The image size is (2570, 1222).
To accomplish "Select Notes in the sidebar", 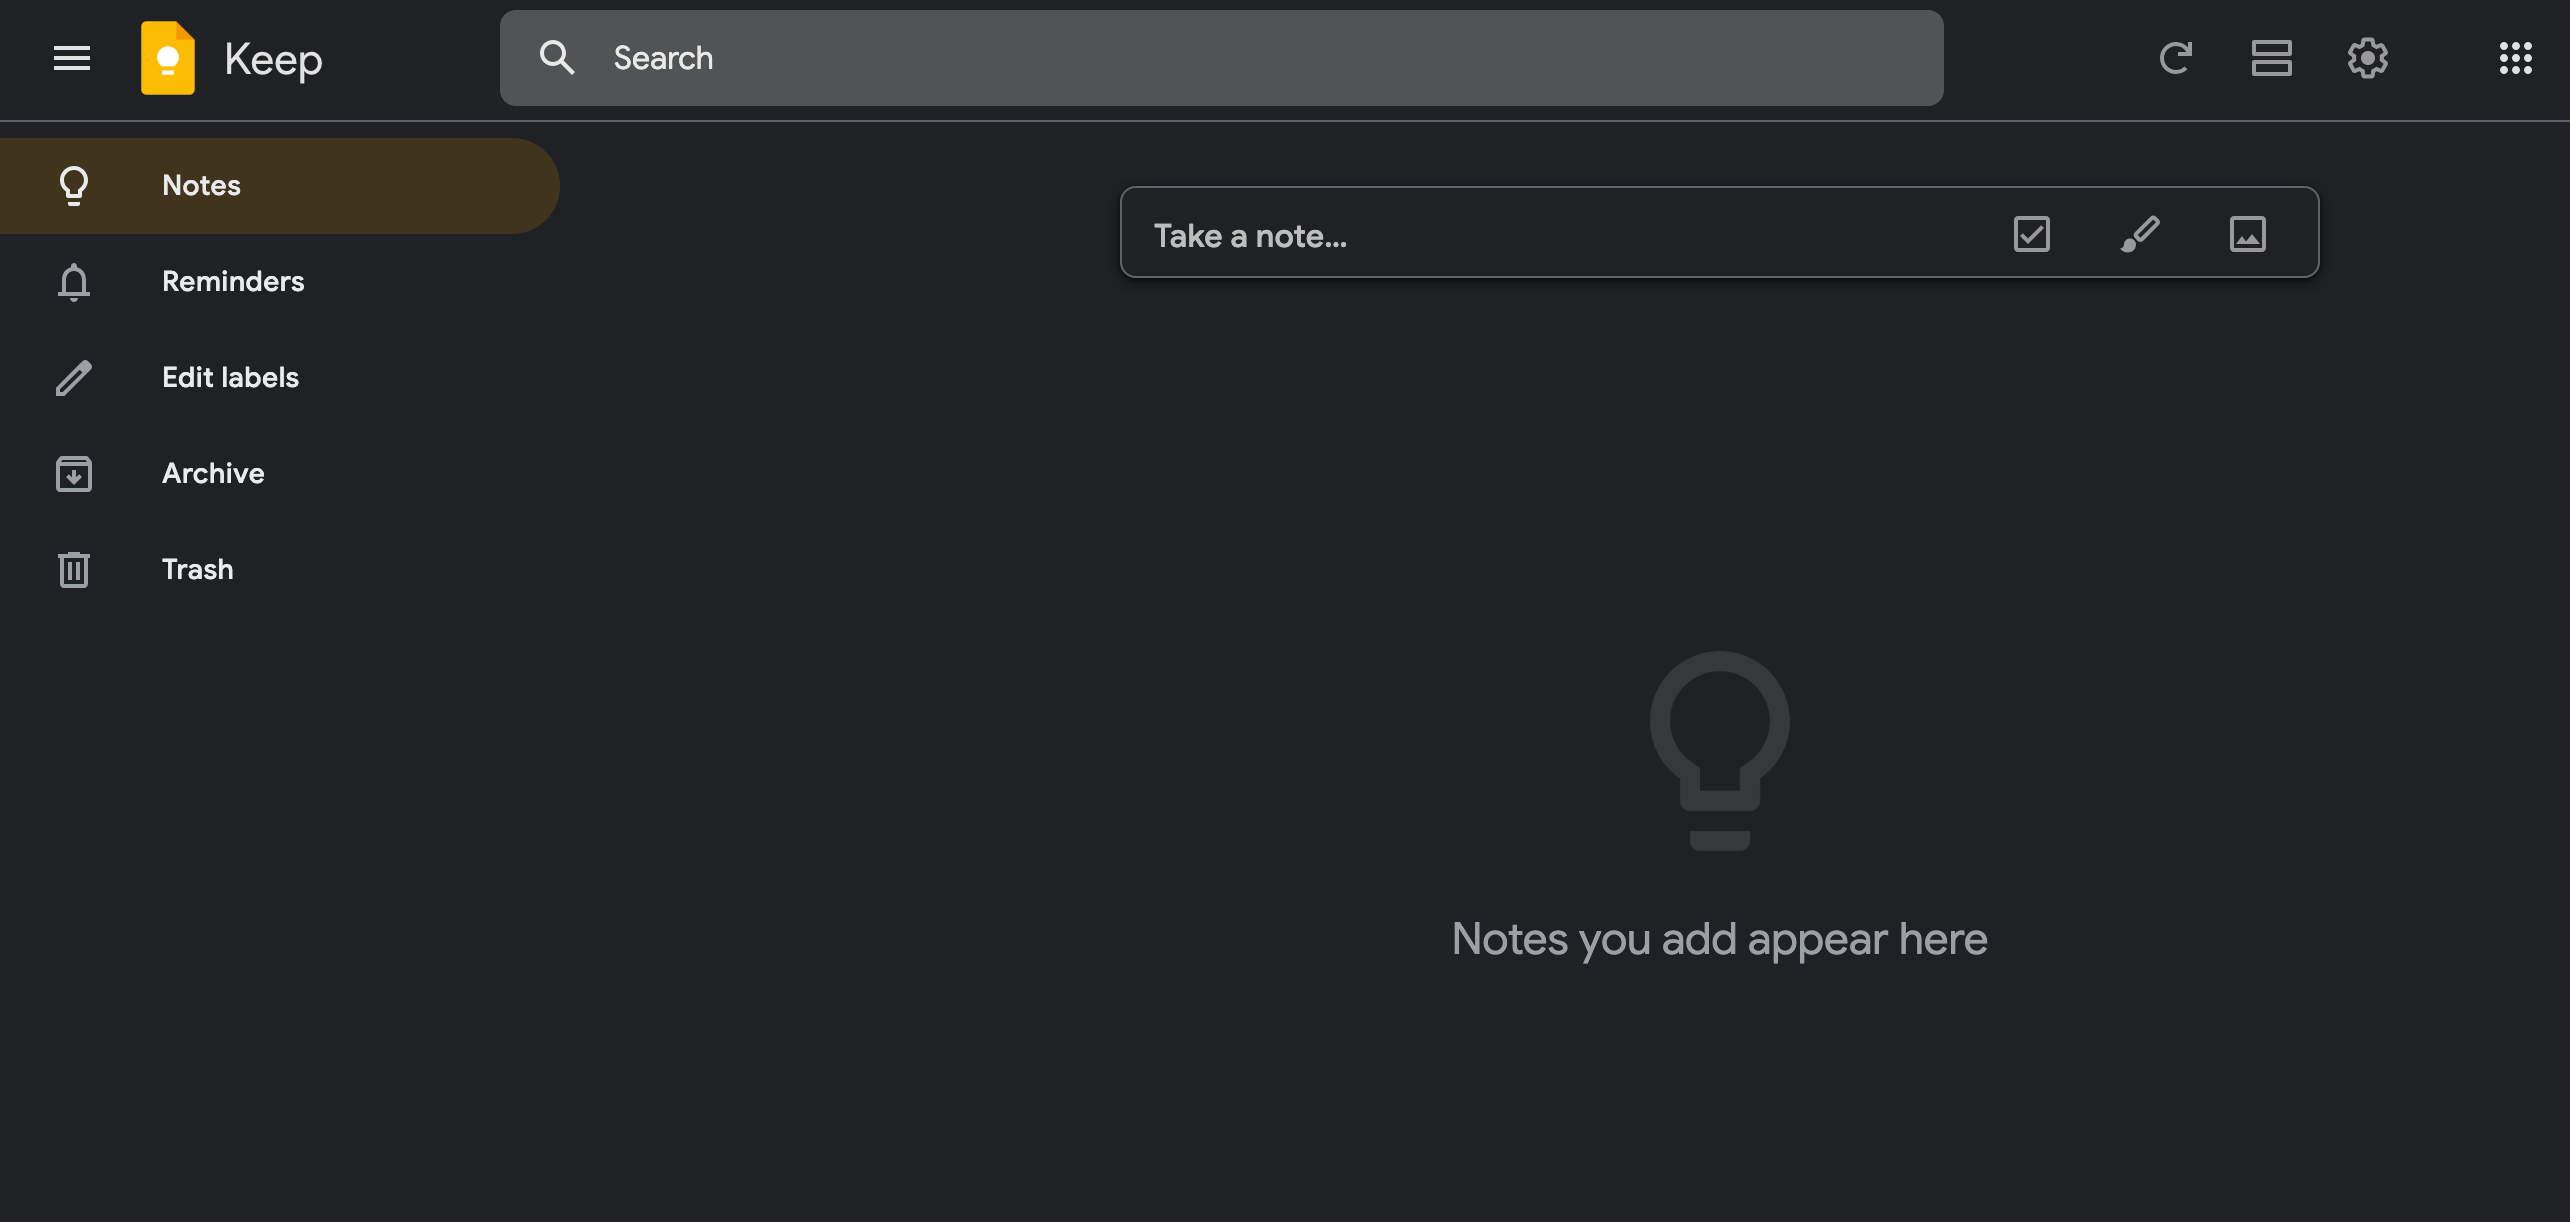I will (x=279, y=186).
